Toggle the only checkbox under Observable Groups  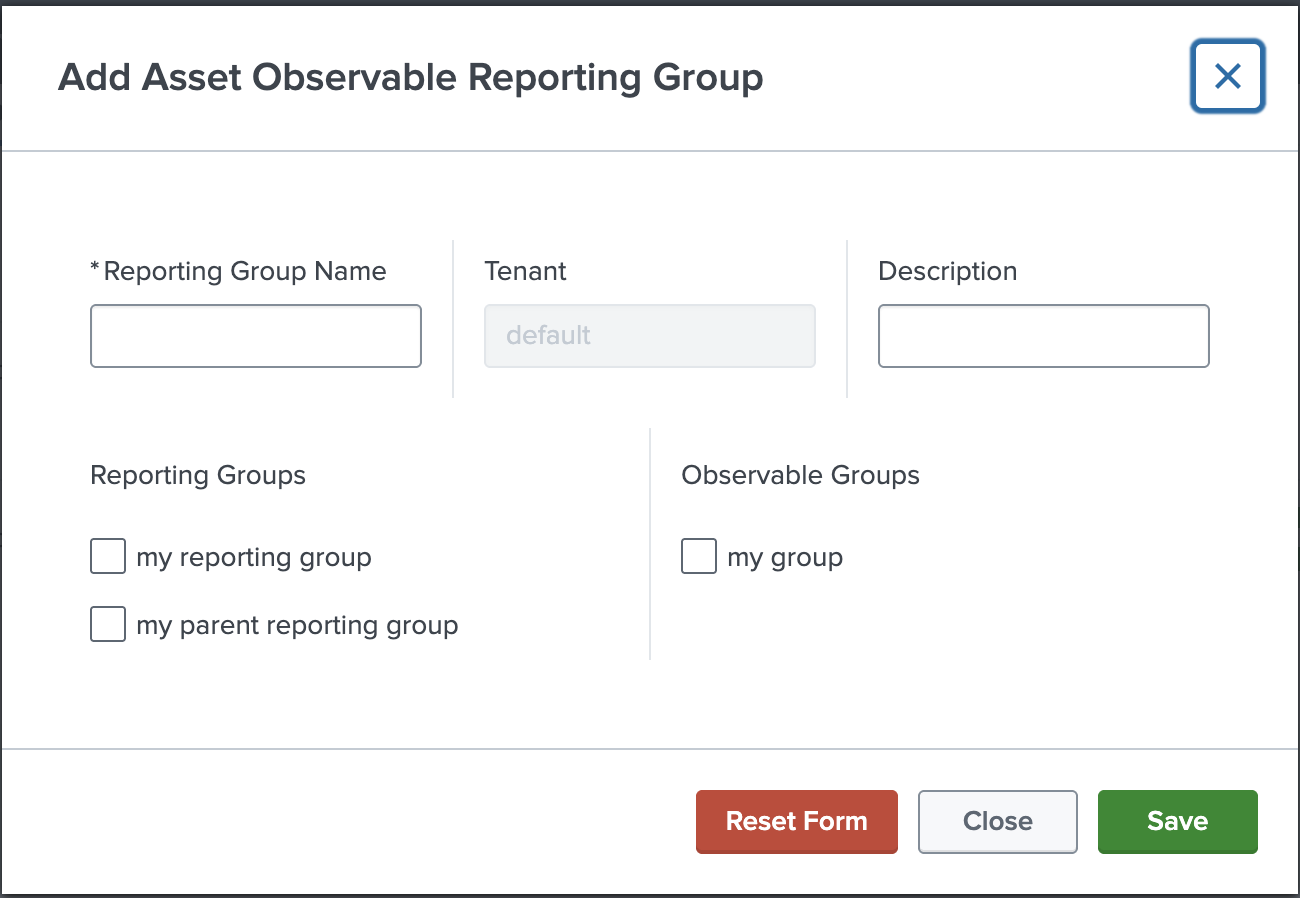tap(699, 556)
